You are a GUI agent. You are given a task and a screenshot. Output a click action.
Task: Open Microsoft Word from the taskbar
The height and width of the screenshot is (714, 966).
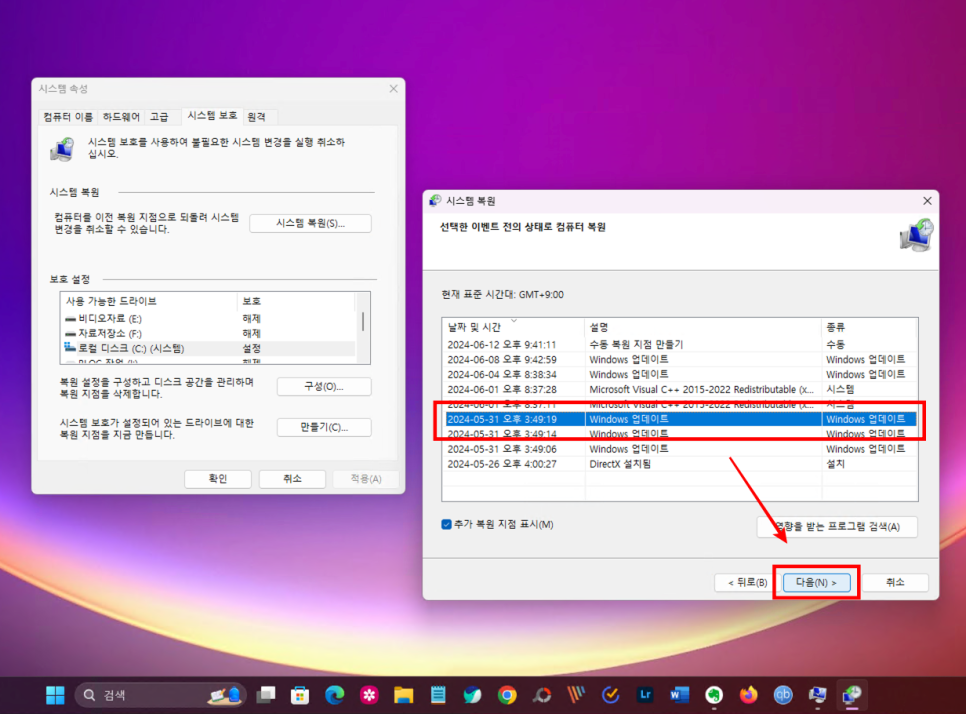click(680, 695)
